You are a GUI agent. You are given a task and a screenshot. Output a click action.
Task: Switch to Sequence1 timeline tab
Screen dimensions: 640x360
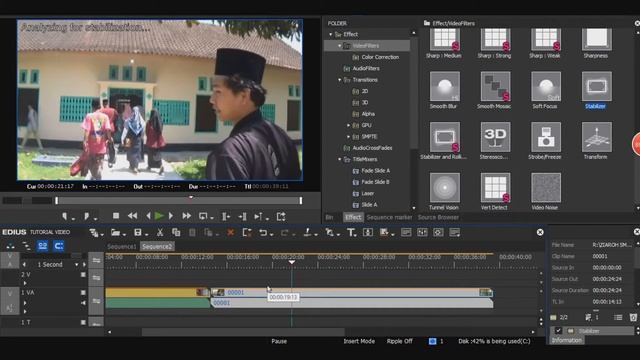122,246
